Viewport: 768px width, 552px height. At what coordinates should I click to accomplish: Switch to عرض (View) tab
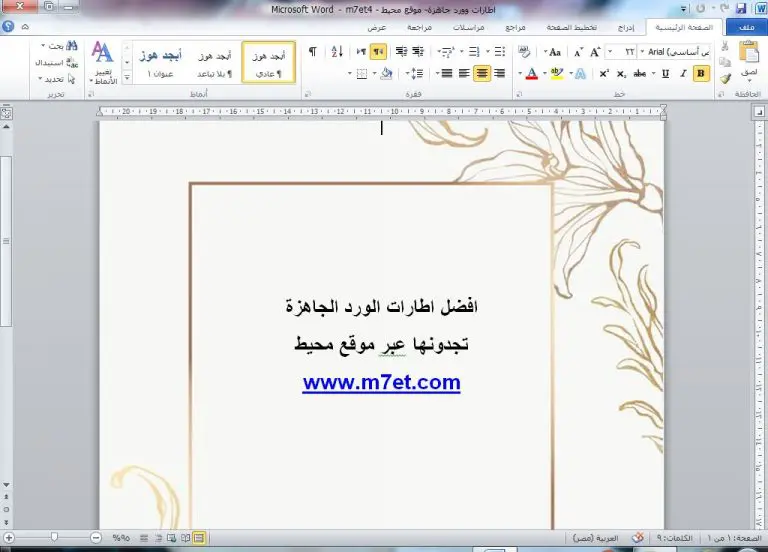pyautogui.click(x=377, y=27)
